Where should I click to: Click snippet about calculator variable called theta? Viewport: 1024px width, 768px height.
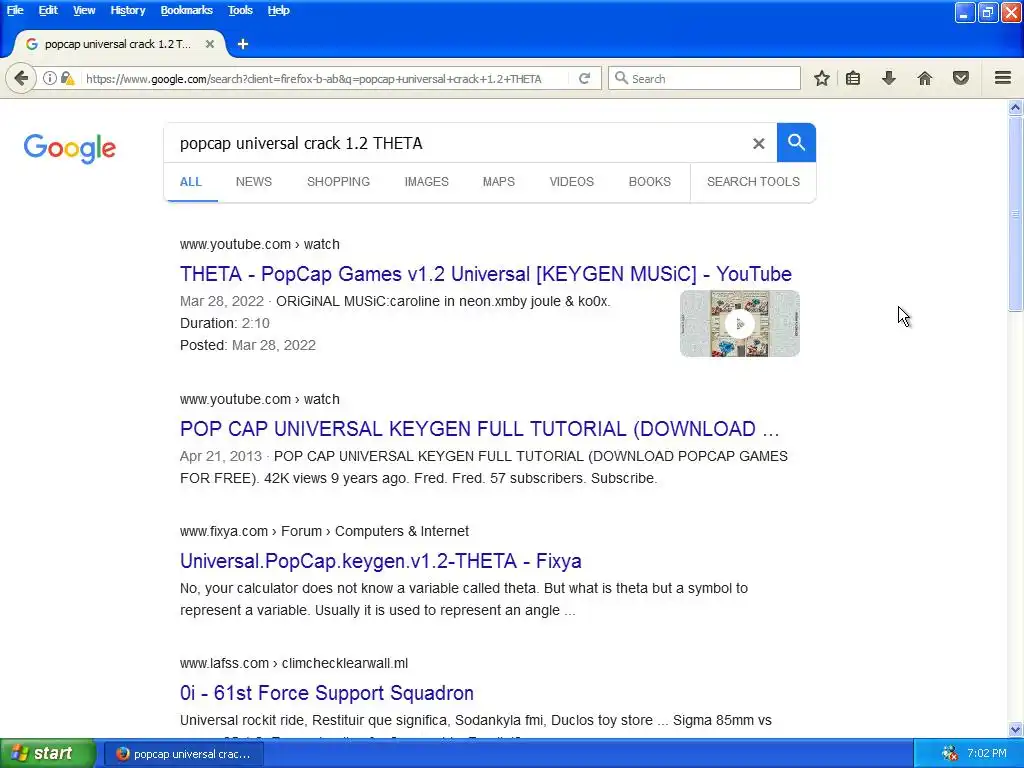(x=464, y=599)
